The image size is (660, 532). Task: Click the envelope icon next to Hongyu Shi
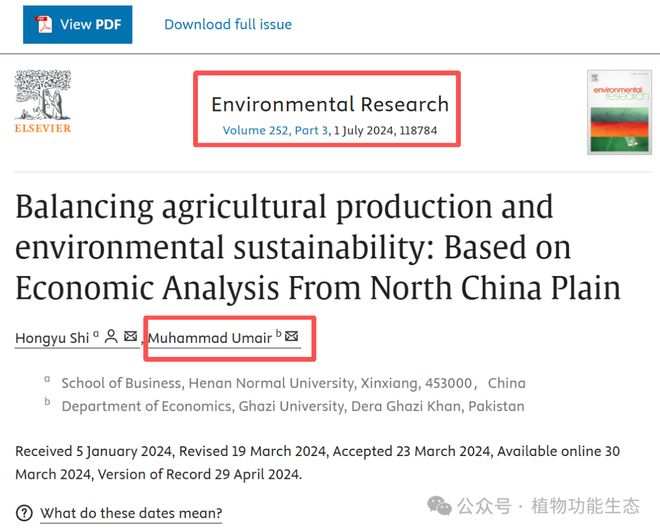coord(131,338)
